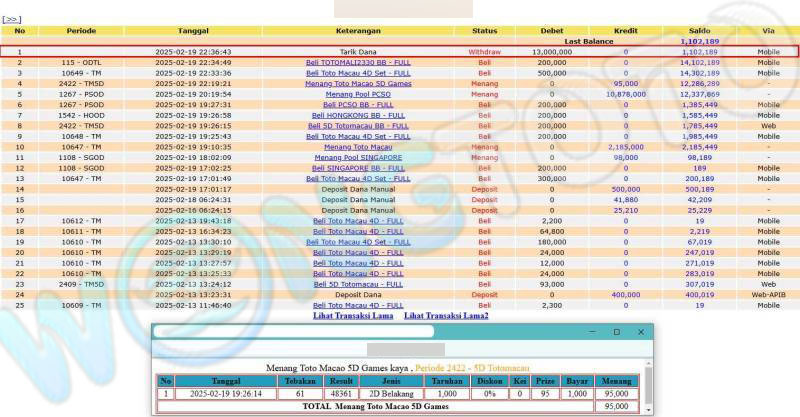Open Beli TOTOMALI2330 BB - FULL link
800x417 pixels.
[x=357, y=62]
